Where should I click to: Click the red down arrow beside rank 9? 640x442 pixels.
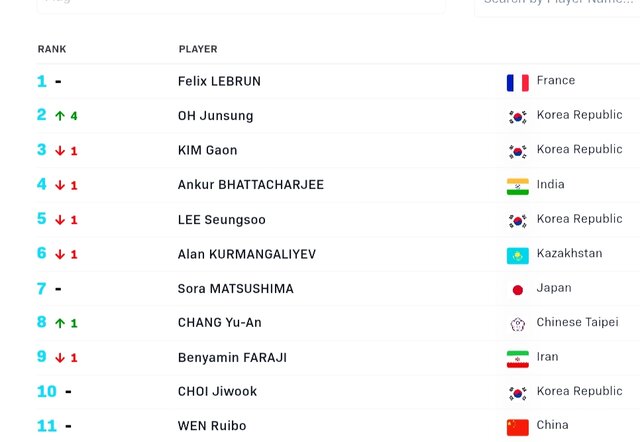tap(60, 358)
